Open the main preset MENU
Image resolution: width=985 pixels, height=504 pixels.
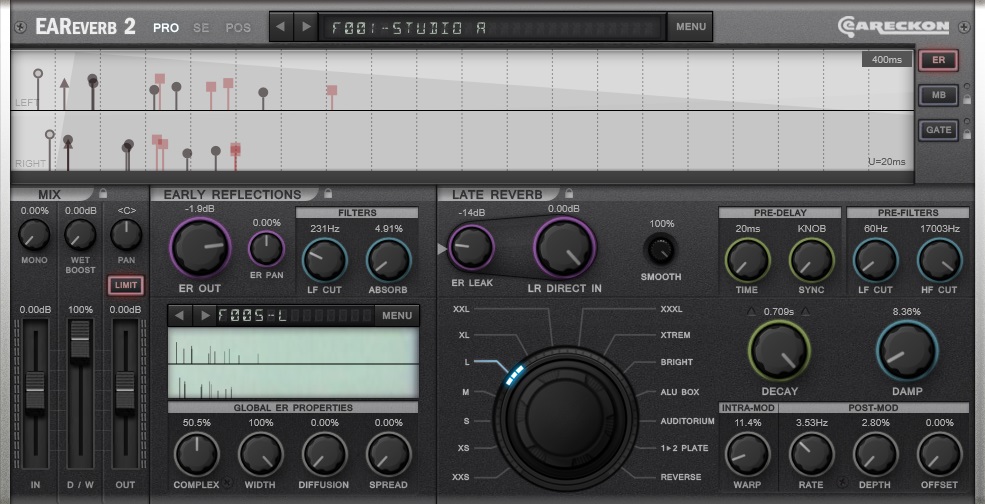pos(690,27)
